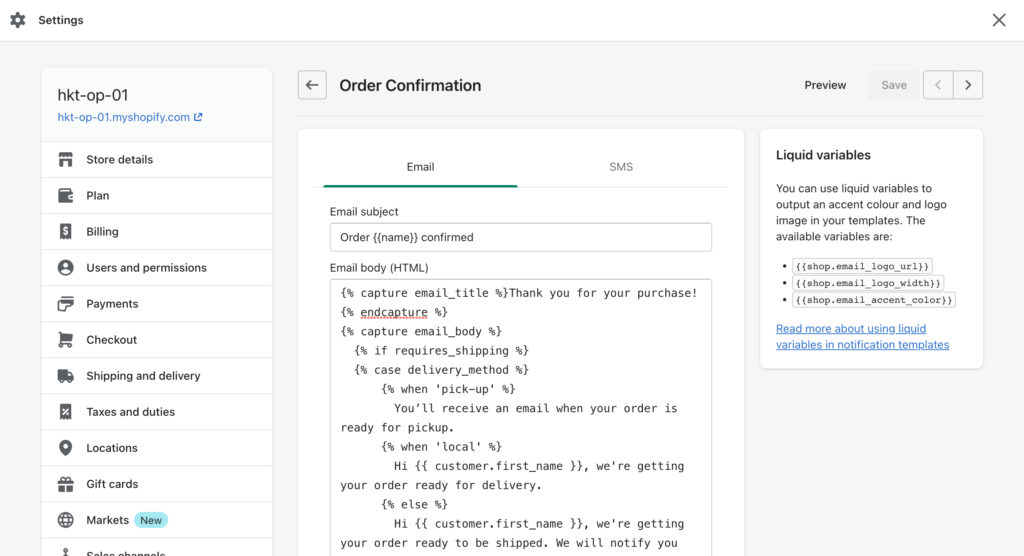Viewport: 1024px width, 556px height.
Task: Click the {{shop.email_logo_url}} variable
Action: coord(862,266)
